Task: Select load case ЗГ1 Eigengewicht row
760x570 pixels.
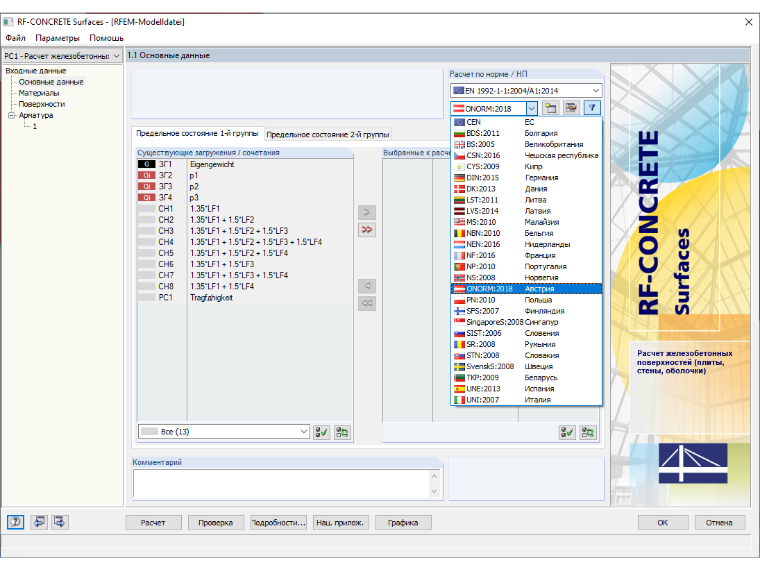Action: click(245, 164)
